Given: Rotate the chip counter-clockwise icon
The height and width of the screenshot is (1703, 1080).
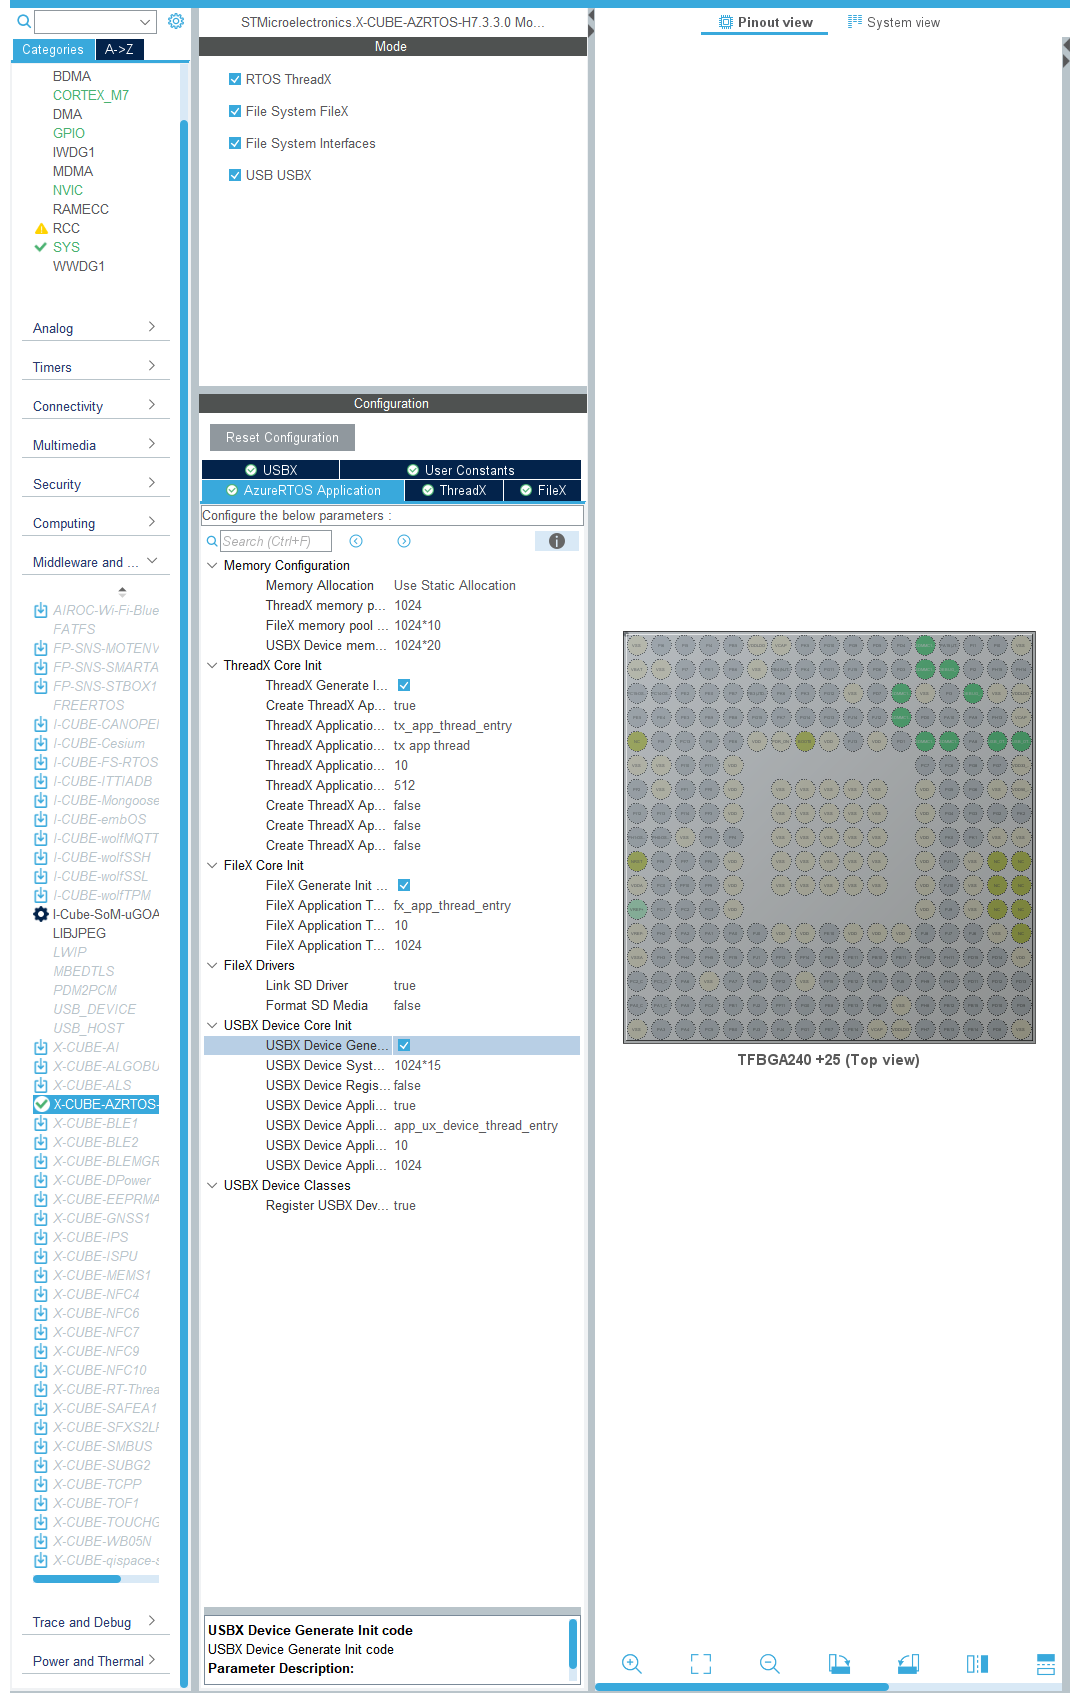Looking at the screenshot, I should point(908,1663).
